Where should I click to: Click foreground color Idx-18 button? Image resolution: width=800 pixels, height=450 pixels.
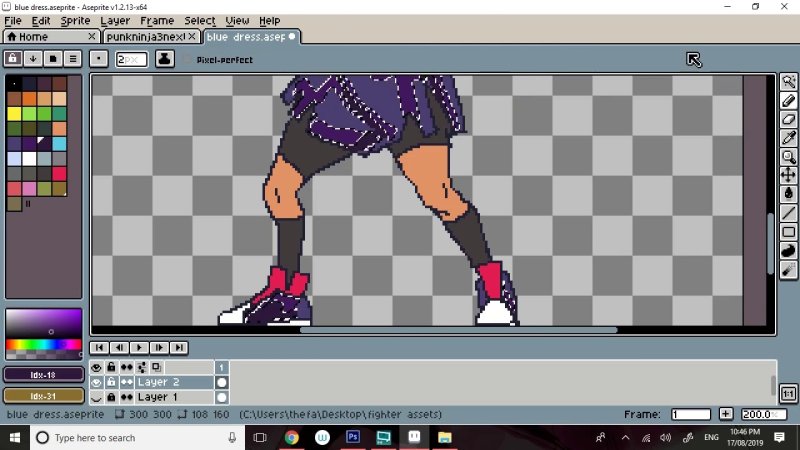pyautogui.click(x=43, y=374)
